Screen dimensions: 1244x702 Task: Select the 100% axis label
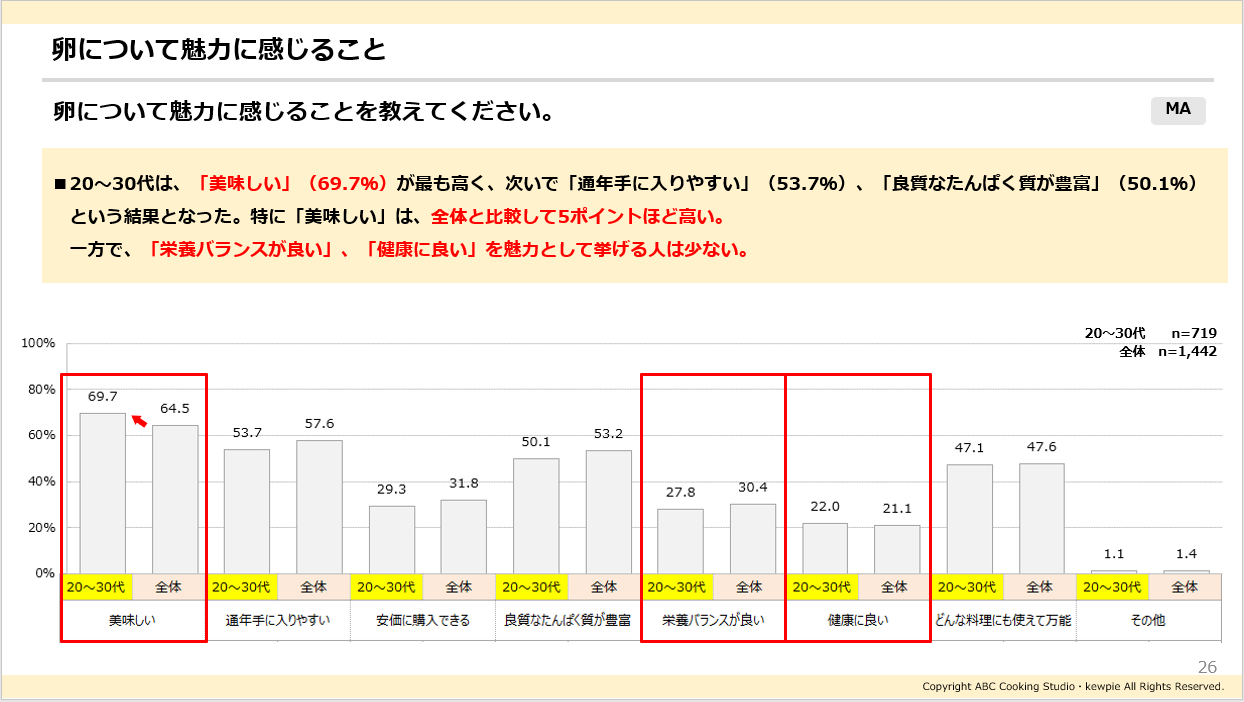(38, 343)
